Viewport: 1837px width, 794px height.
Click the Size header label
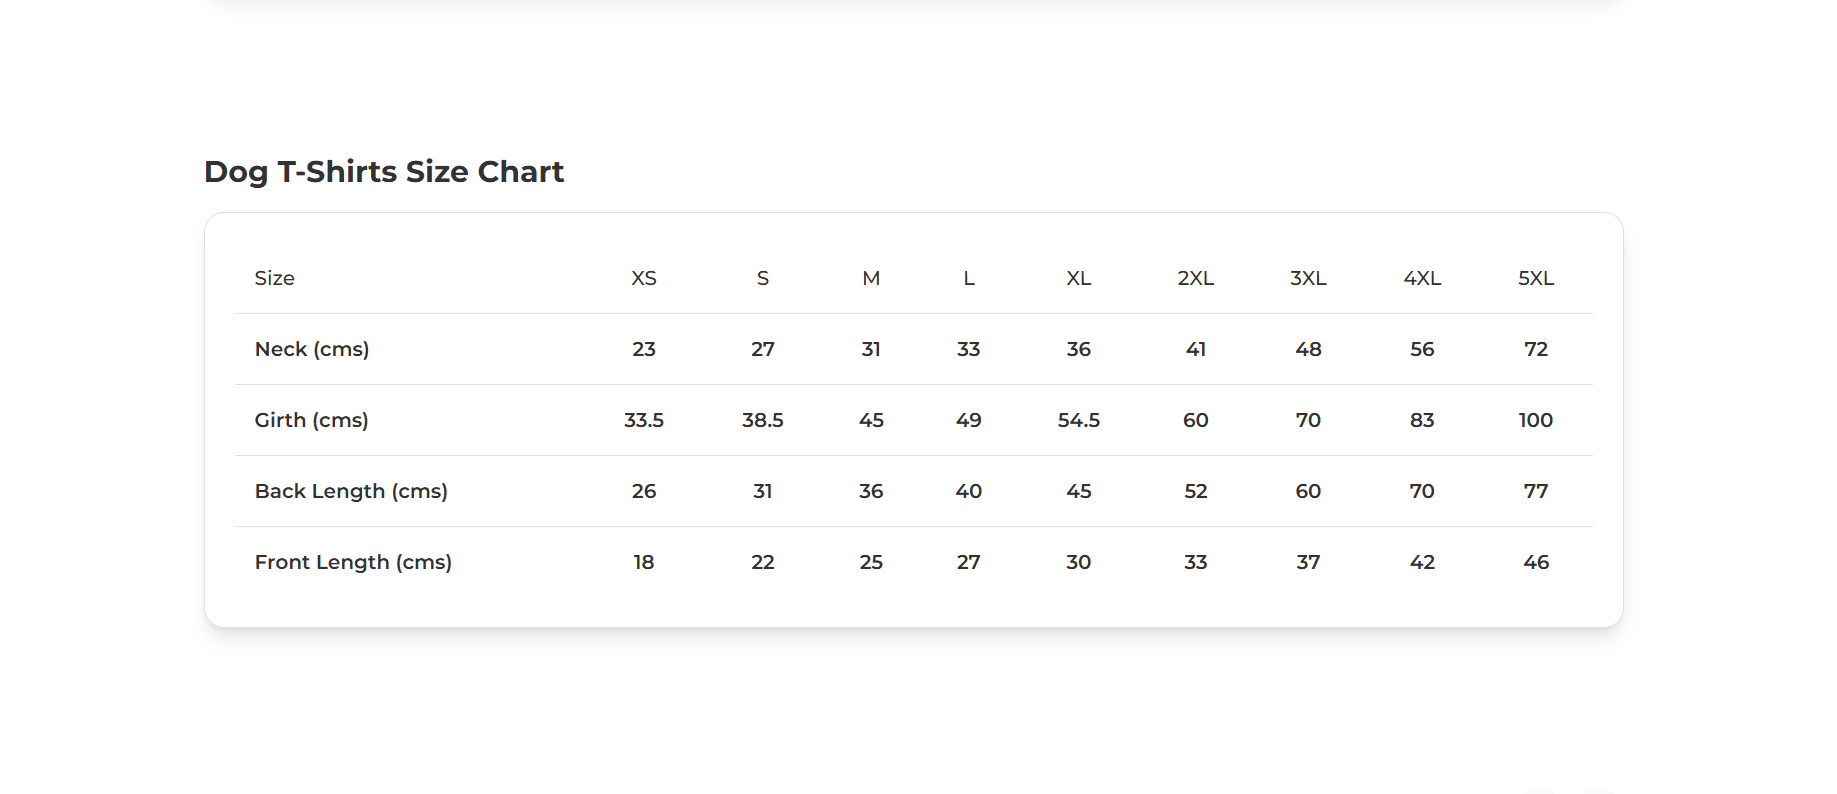[x=275, y=278]
